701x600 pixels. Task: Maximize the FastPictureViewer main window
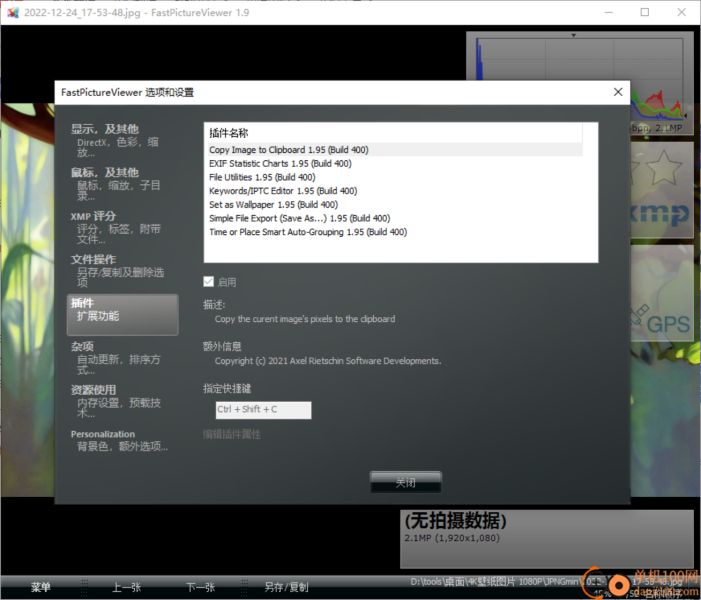coord(645,12)
